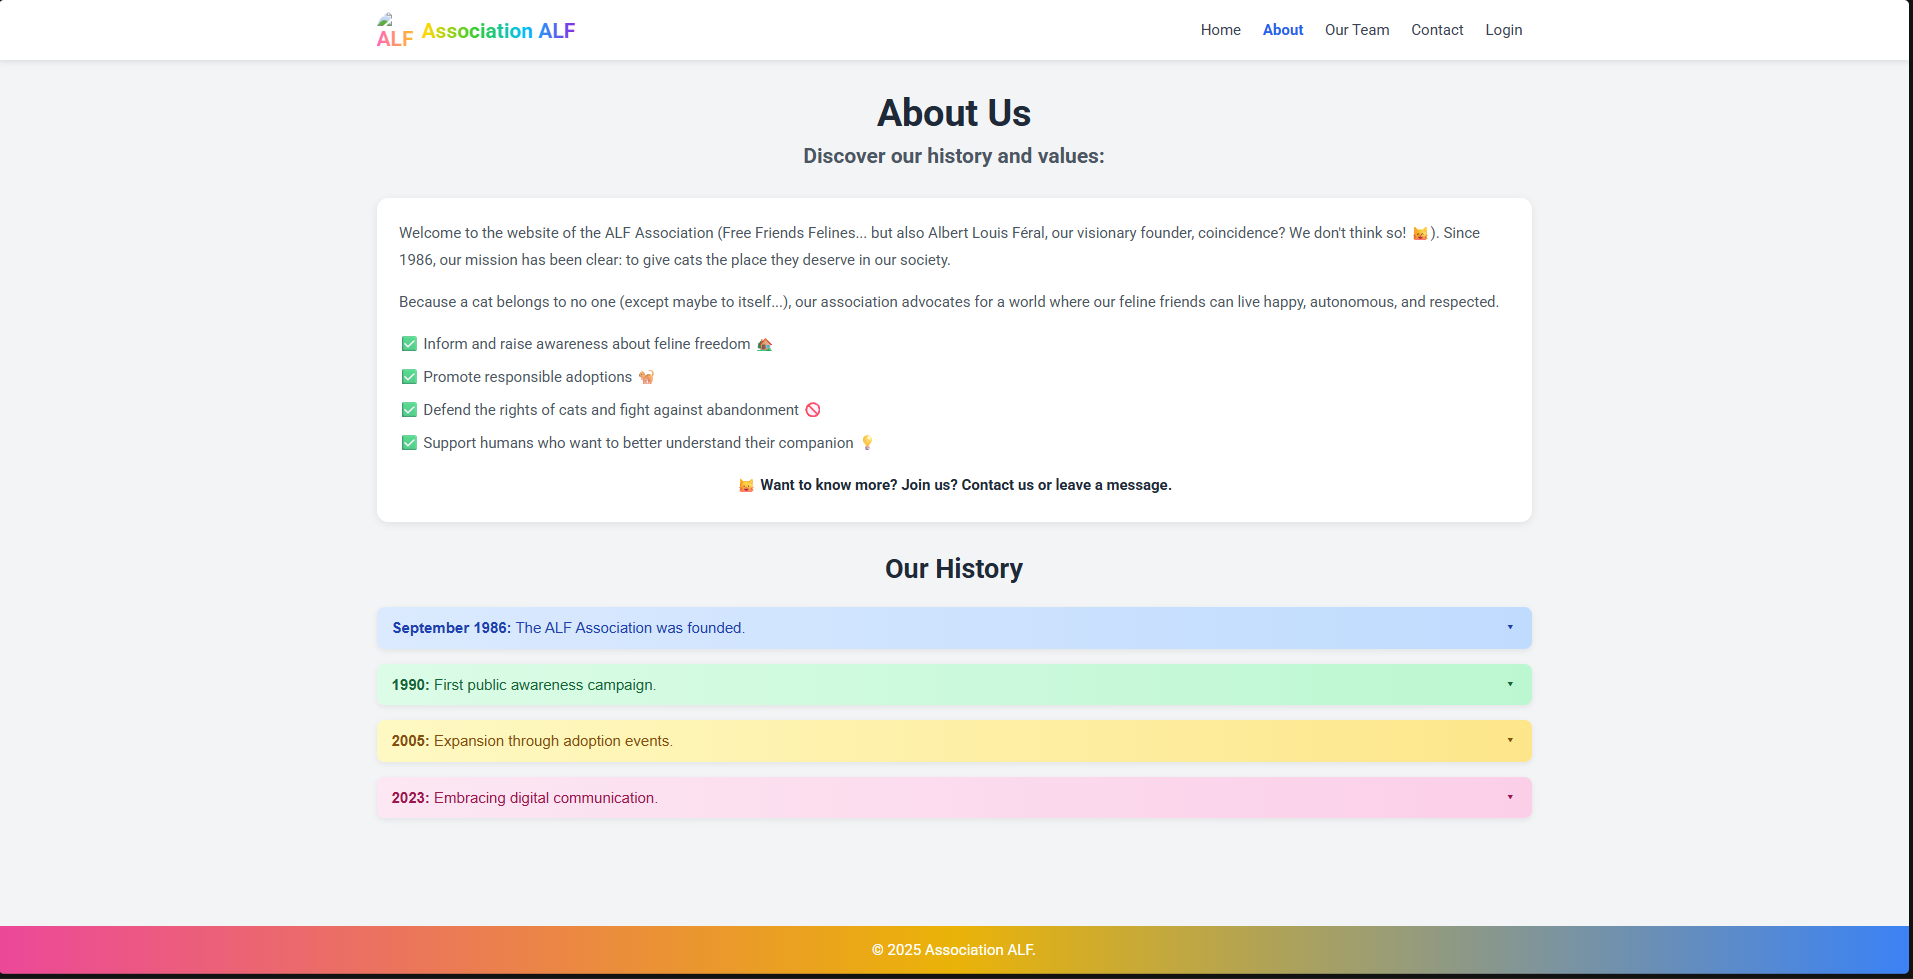Click the ALF logo image in header
Viewport: 1913px width, 979px height.
click(394, 30)
